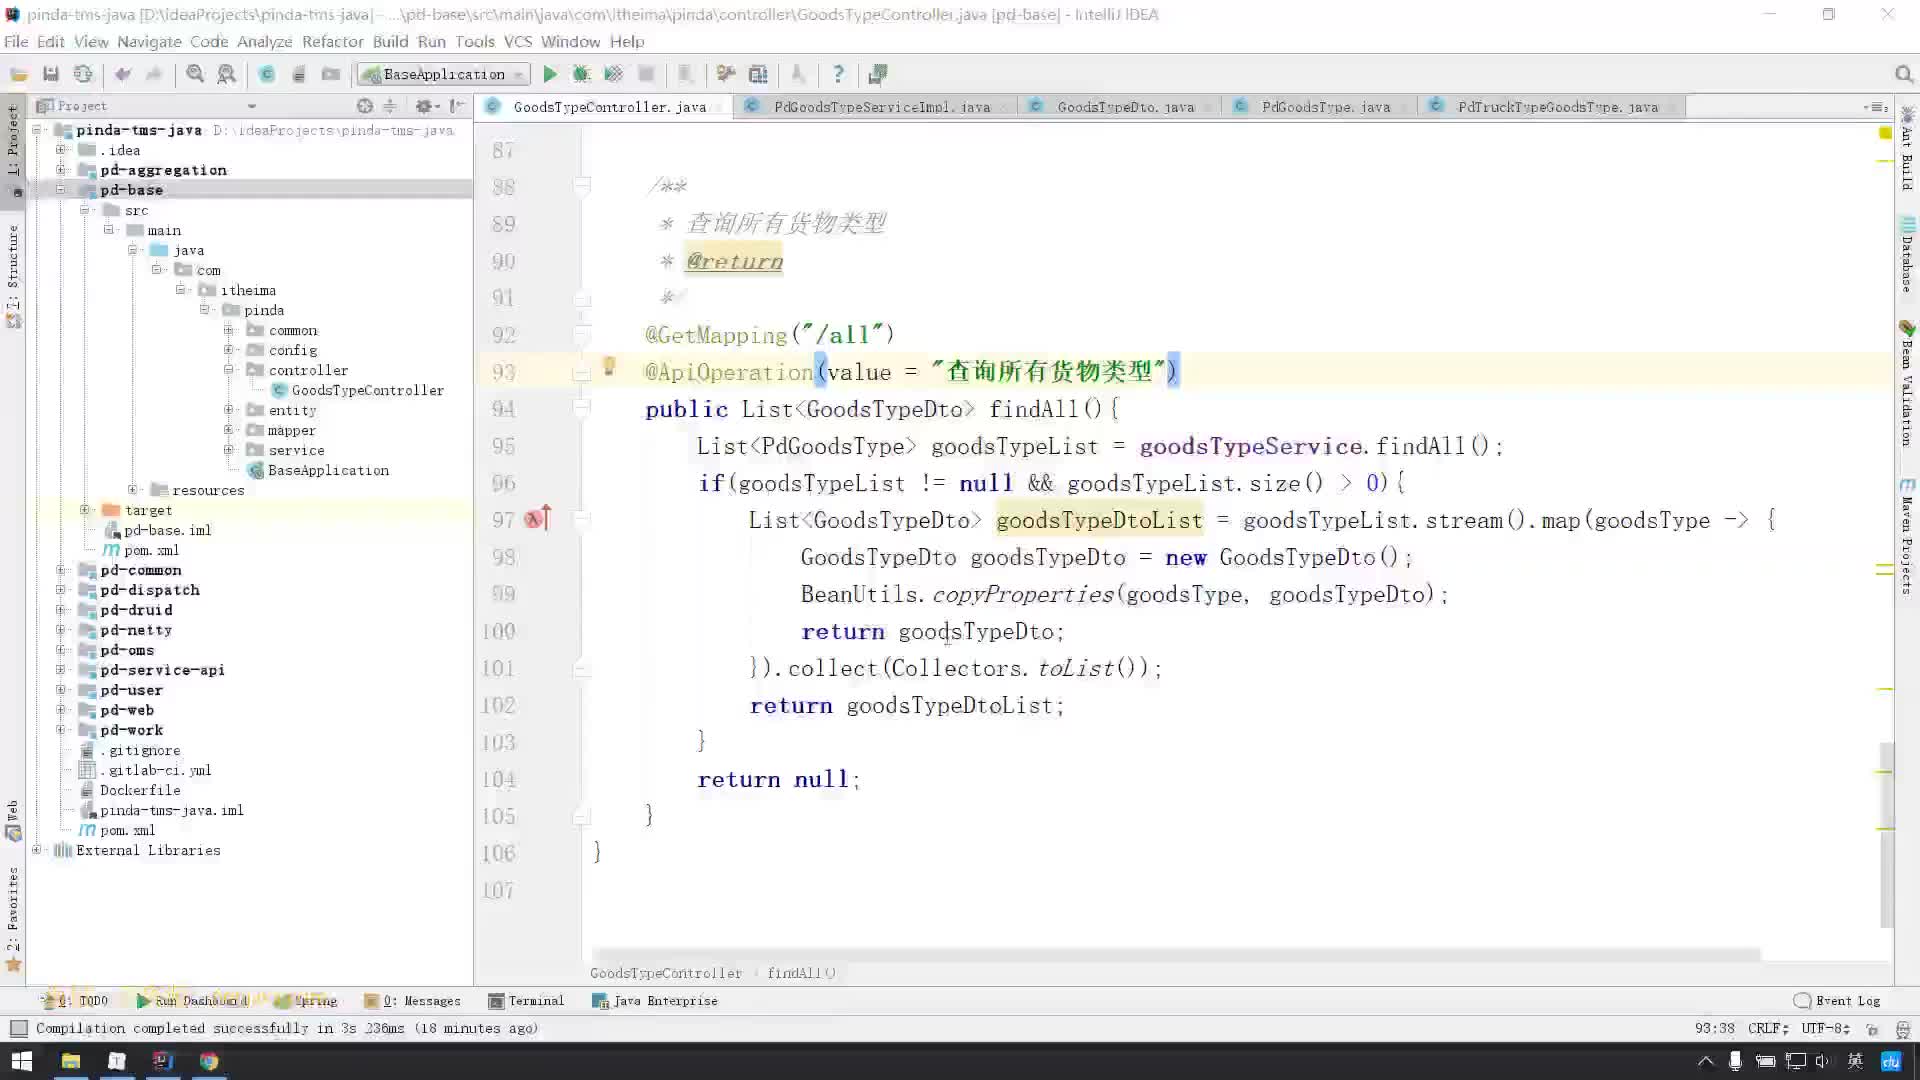This screenshot has width=1920, height=1080.
Task: Open the Database side panel
Action: (x=1907, y=256)
